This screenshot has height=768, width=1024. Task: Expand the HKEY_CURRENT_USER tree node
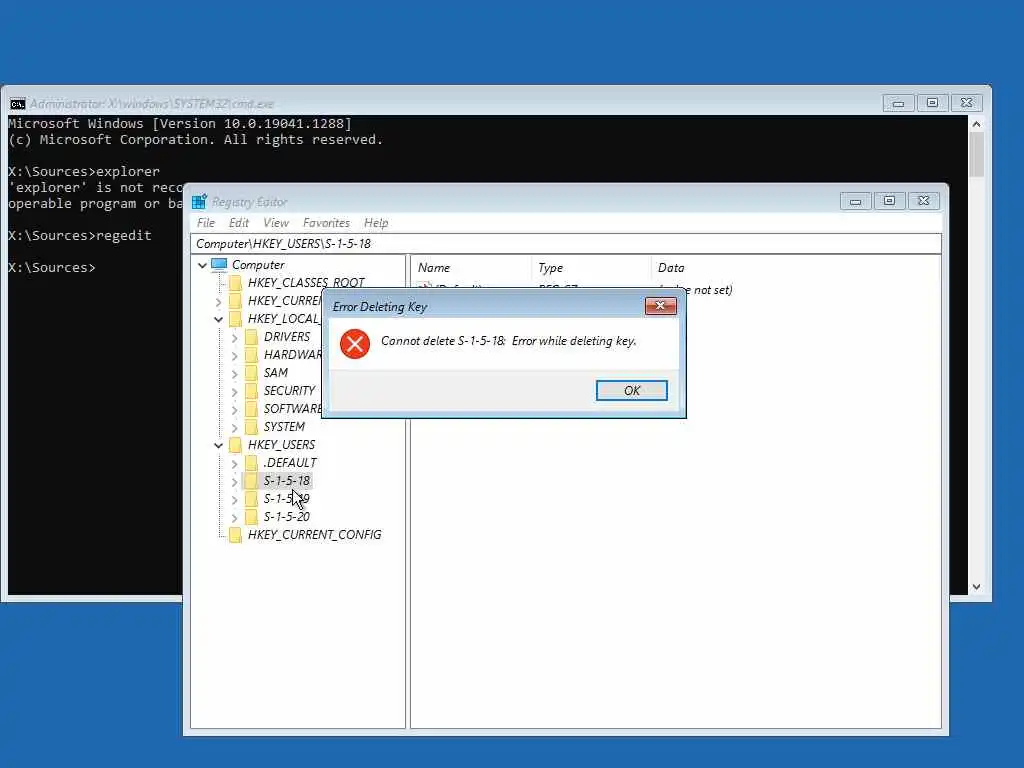click(x=219, y=302)
